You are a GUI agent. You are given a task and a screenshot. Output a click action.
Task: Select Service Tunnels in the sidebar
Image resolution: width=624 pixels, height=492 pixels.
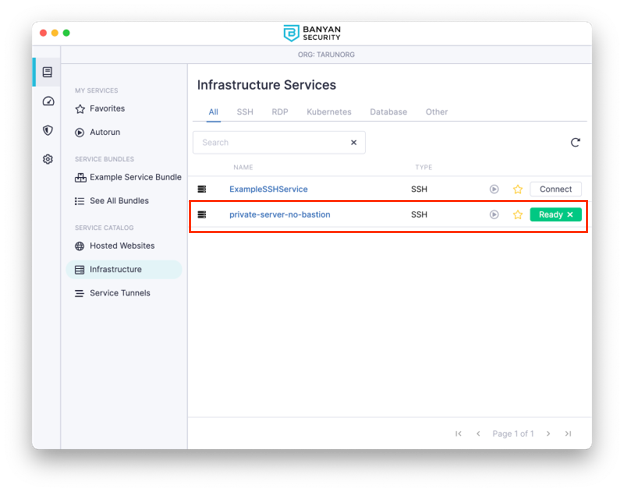119,293
